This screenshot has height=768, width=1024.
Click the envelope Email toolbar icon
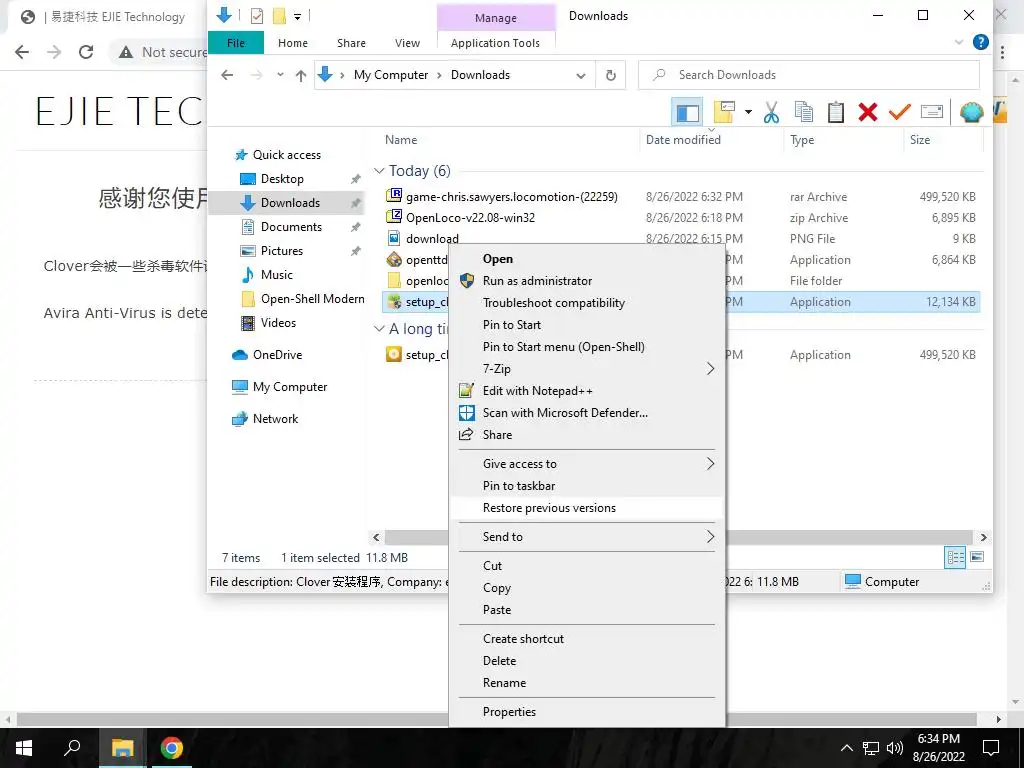point(932,112)
